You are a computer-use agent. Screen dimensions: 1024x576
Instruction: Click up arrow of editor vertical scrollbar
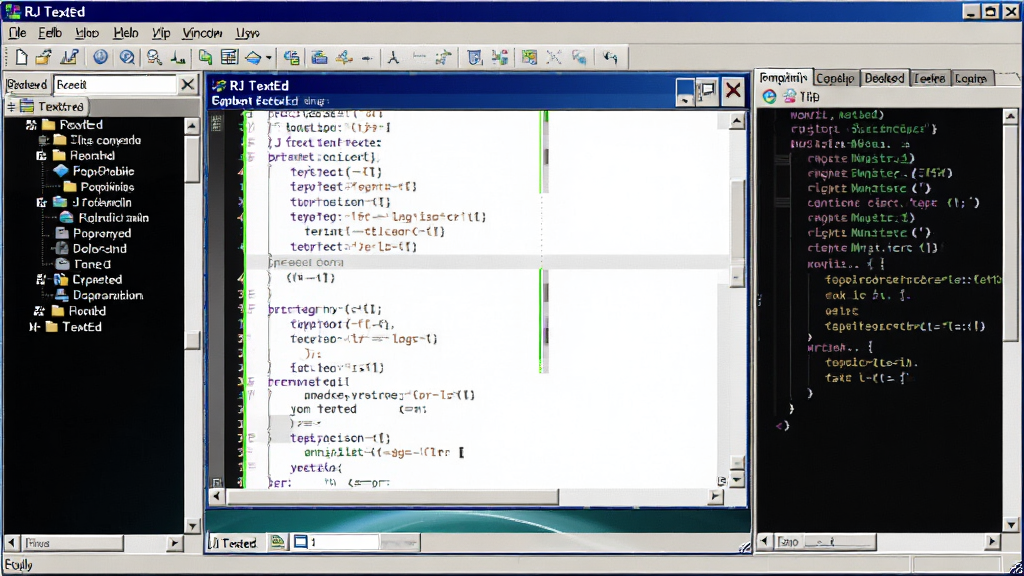click(737, 121)
